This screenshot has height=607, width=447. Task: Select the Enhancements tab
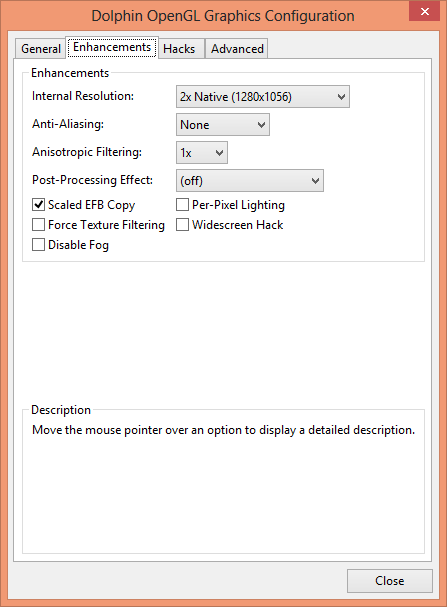point(112,47)
